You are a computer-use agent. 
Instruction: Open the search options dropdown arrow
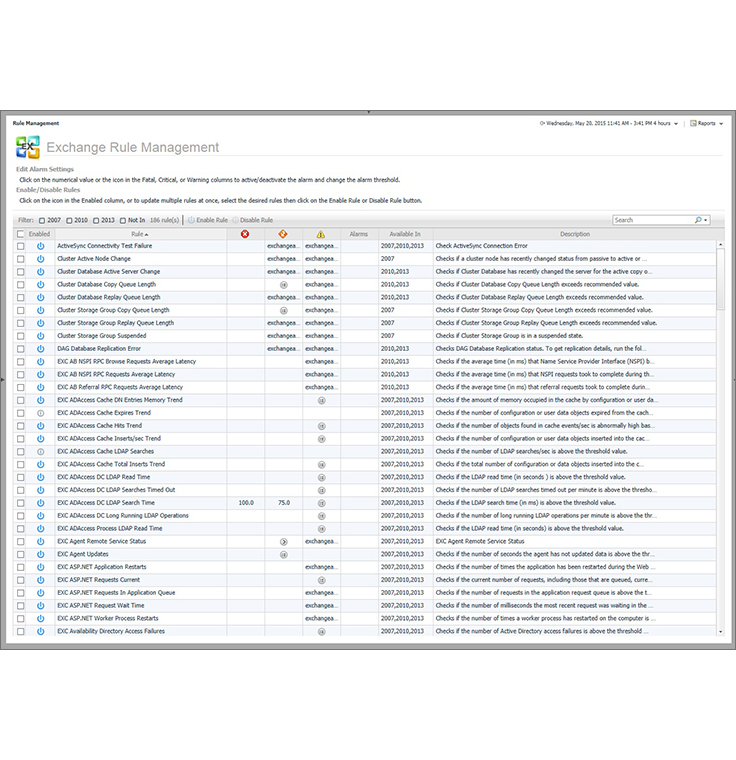(705, 221)
